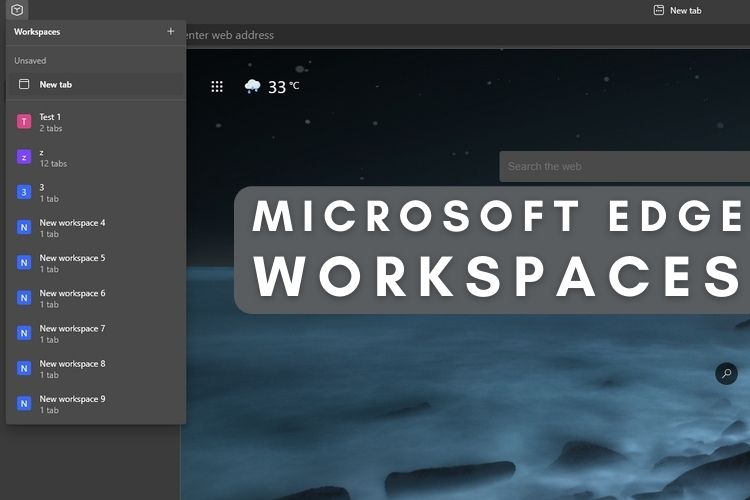Switch to New workspace 5
Image resolution: width=750 pixels, height=500 pixels.
point(96,263)
